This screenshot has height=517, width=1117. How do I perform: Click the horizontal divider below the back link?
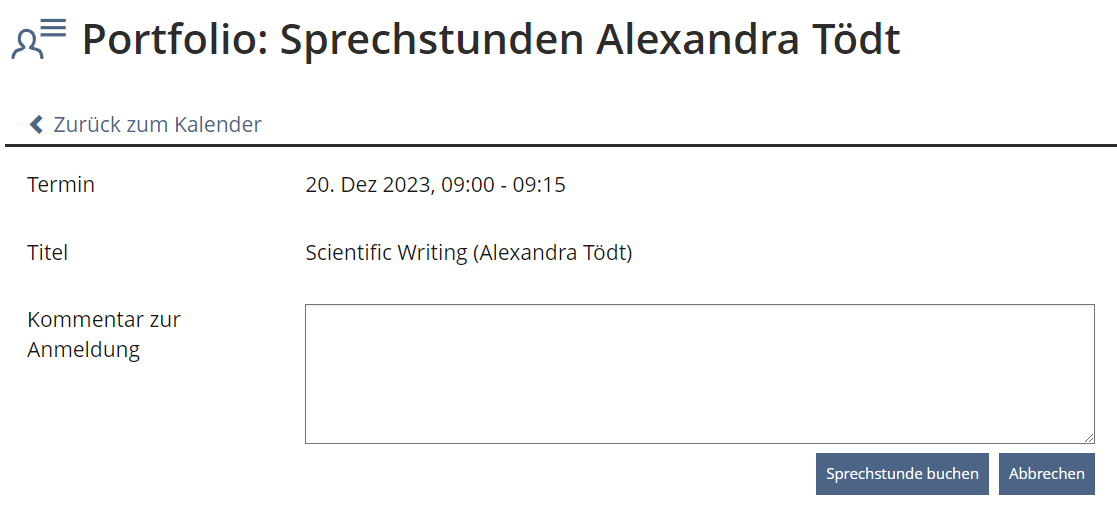pyautogui.click(x=560, y=145)
